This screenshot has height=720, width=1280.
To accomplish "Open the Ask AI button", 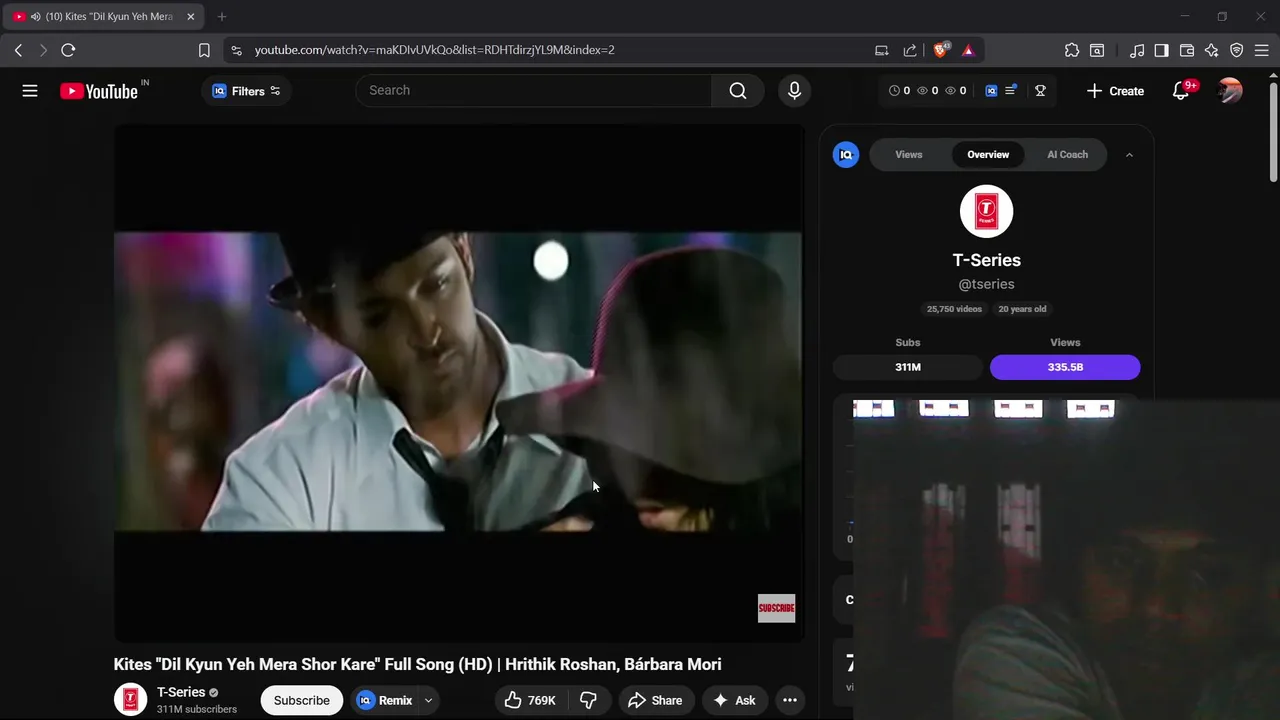I will 734,700.
